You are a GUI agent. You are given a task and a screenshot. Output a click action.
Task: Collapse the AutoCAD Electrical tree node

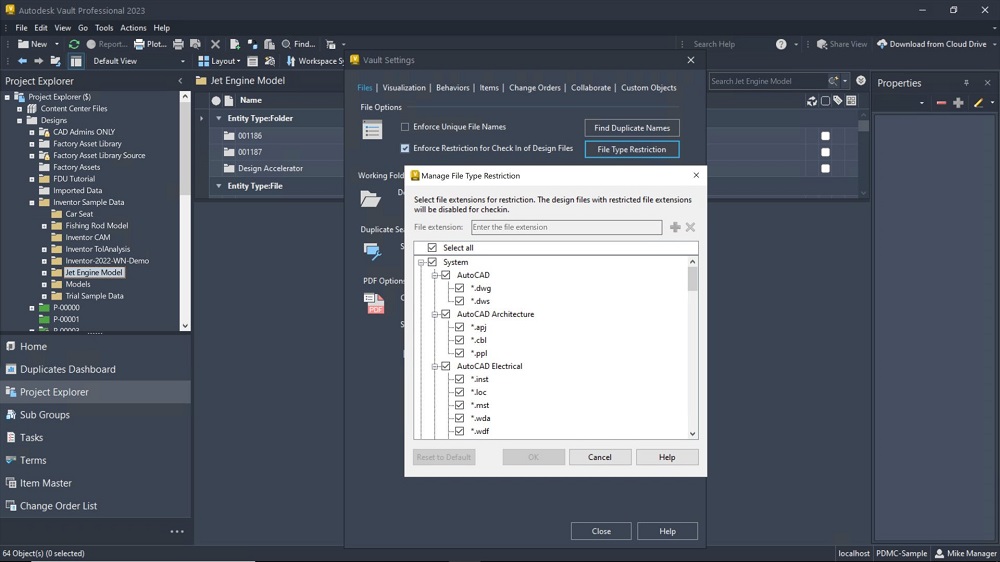pos(435,366)
